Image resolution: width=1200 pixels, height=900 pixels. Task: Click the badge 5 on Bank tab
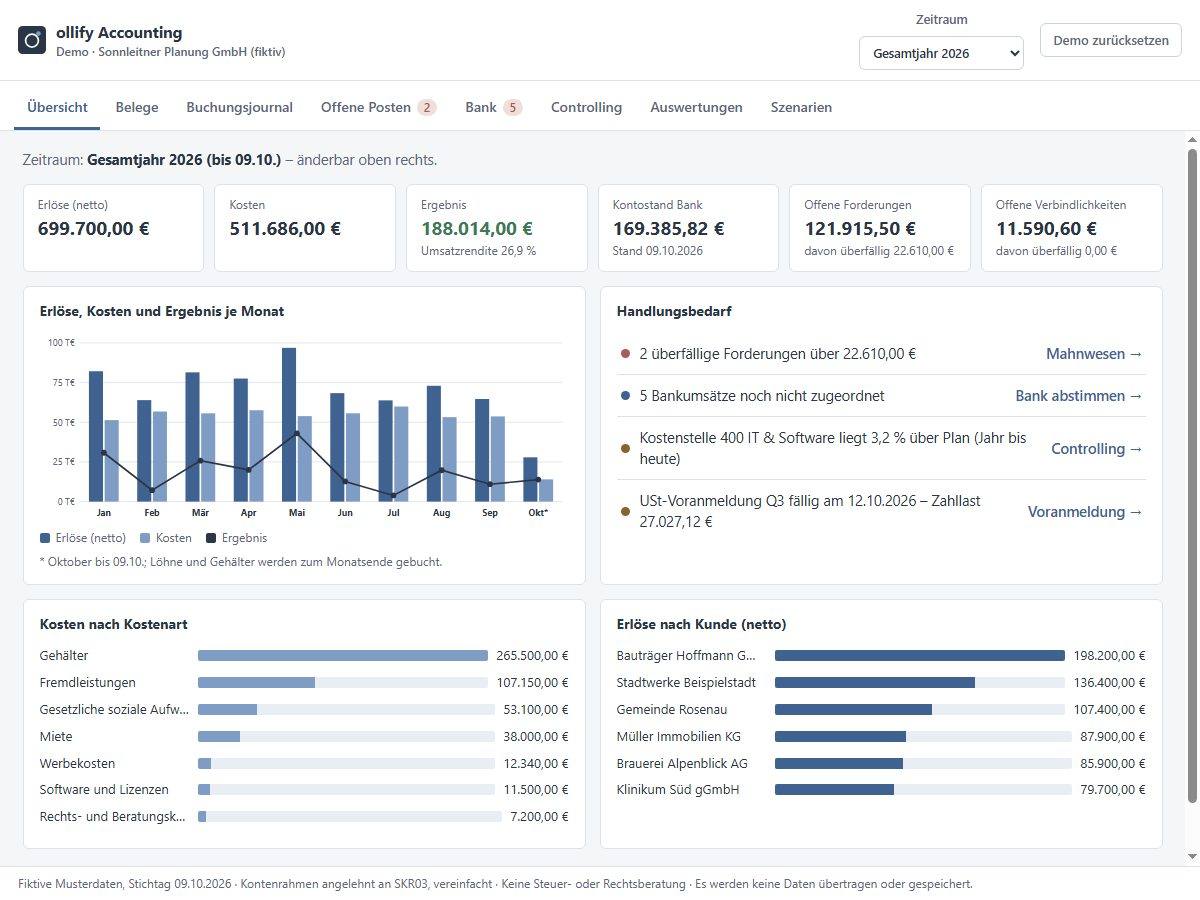[513, 107]
